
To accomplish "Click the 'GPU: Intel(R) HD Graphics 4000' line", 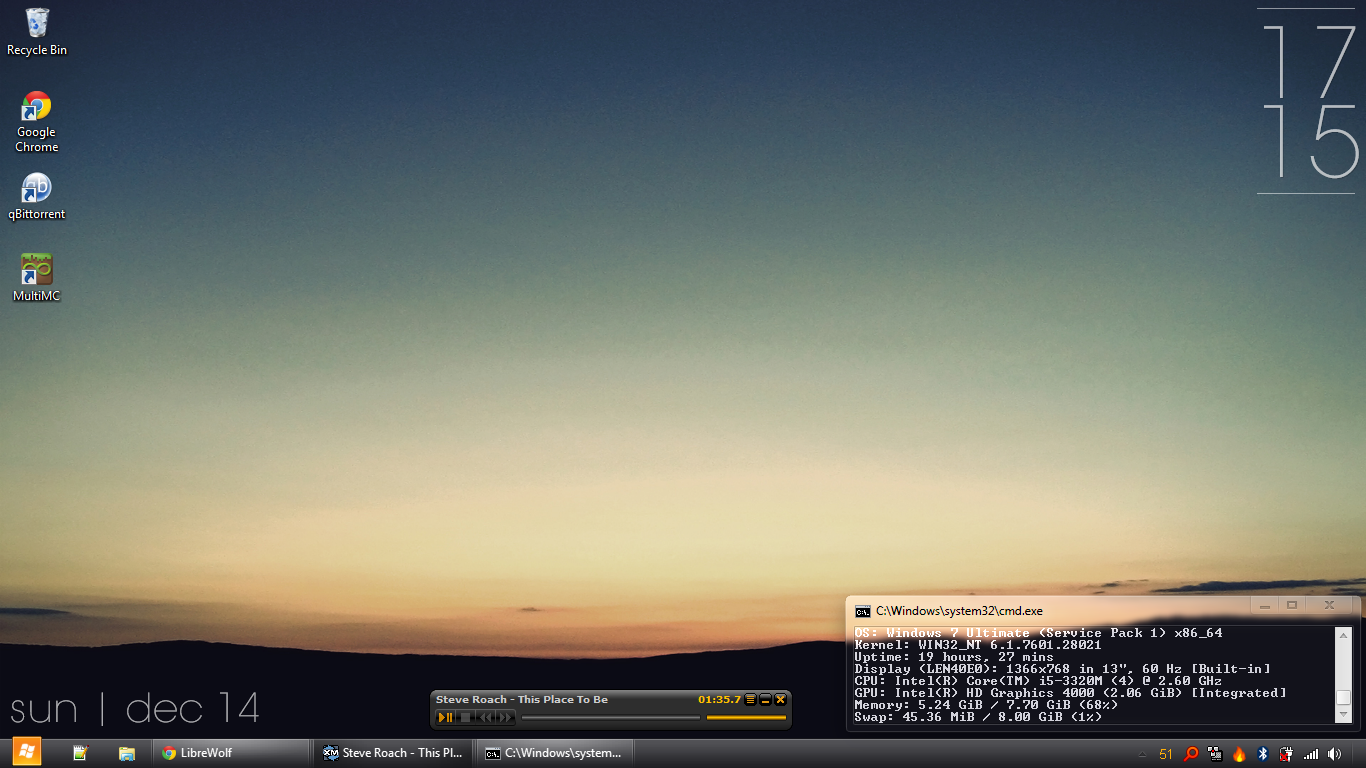I will [1071, 693].
